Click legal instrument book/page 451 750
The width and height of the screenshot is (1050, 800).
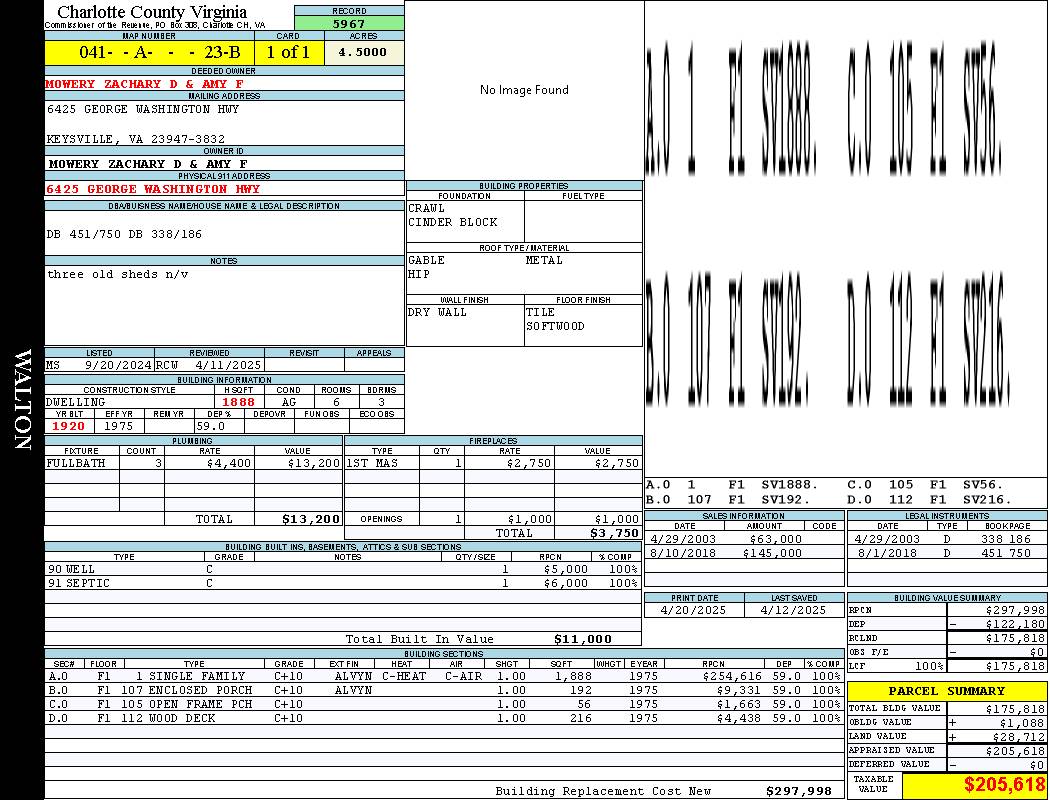[x=1005, y=553]
